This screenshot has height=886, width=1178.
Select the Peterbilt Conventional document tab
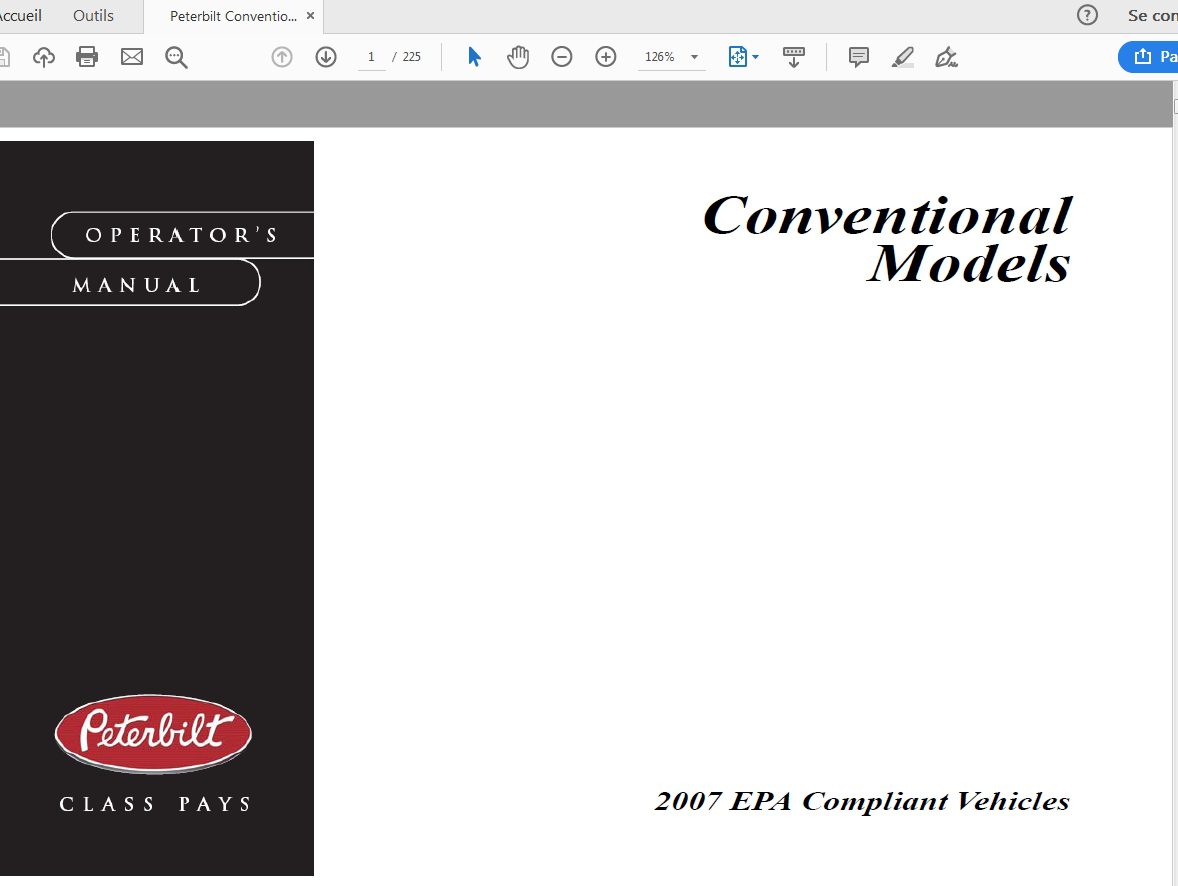tap(233, 16)
